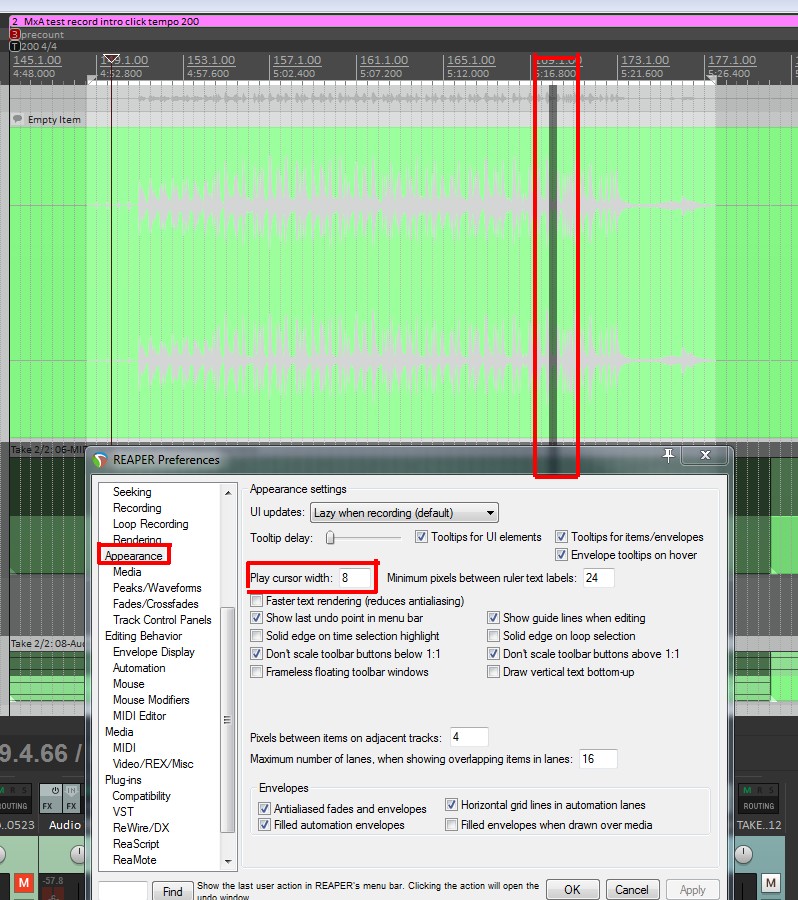Open the UI updates dropdown
Image resolution: width=798 pixels, height=900 pixels.
[x=403, y=513]
